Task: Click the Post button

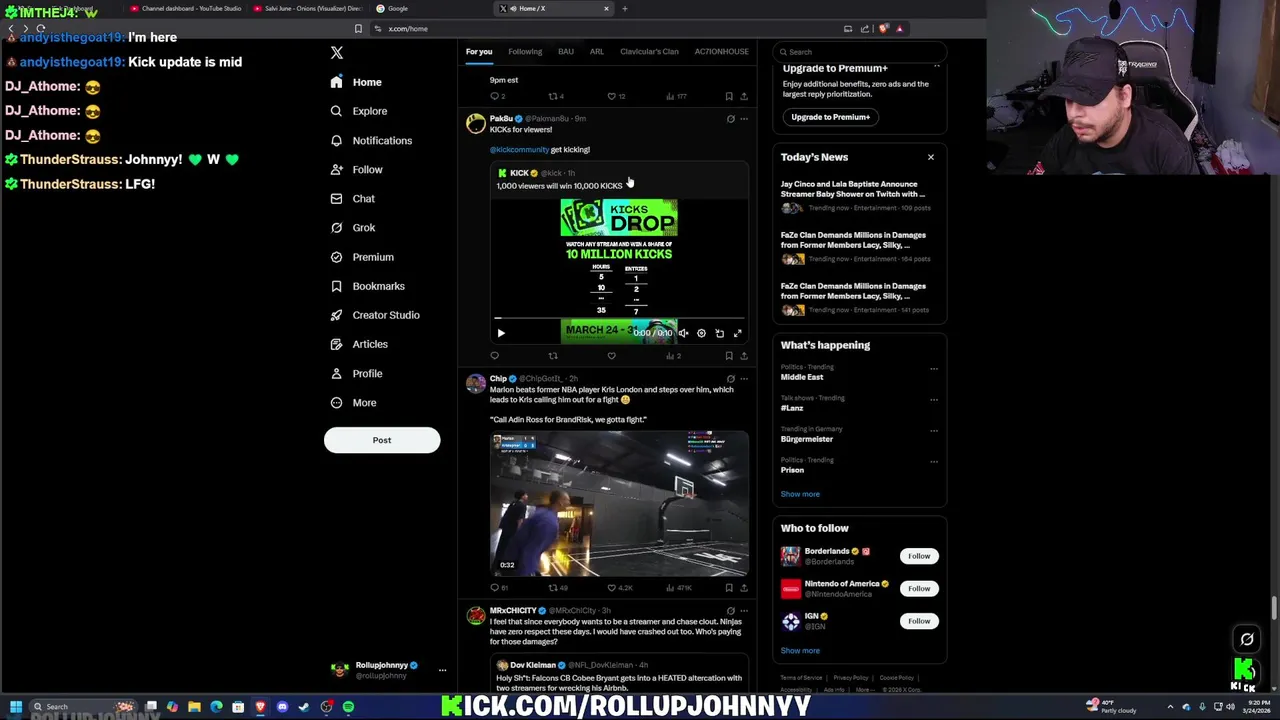Action: (x=382, y=440)
